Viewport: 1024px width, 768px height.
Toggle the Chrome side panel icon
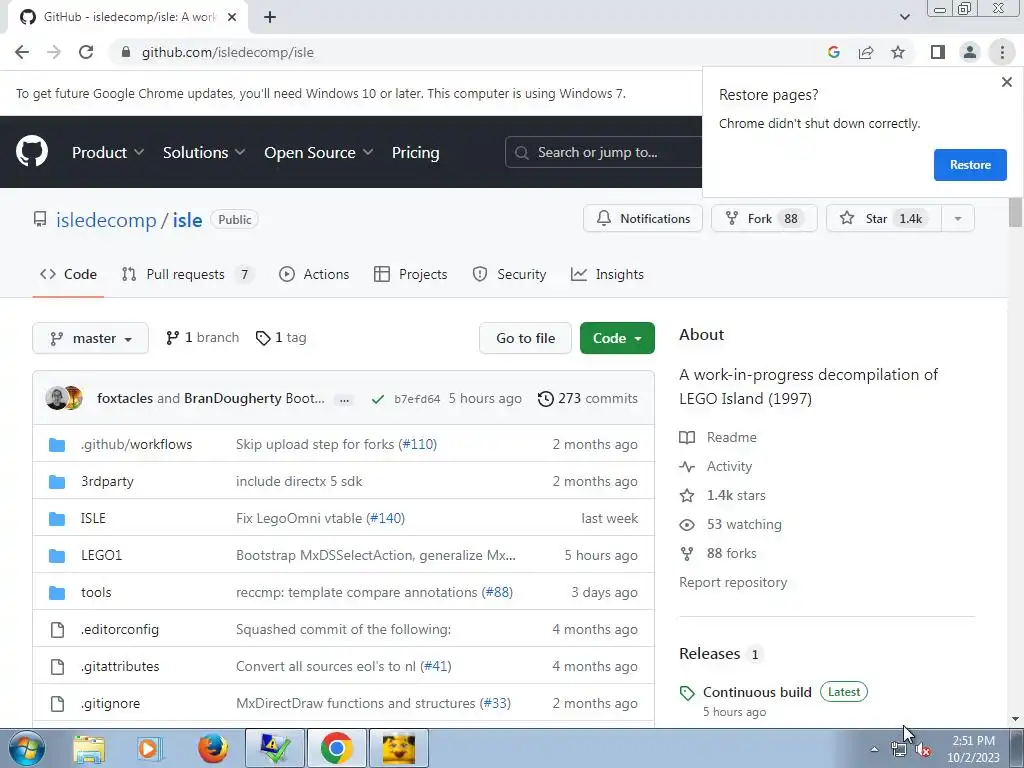point(938,52)
